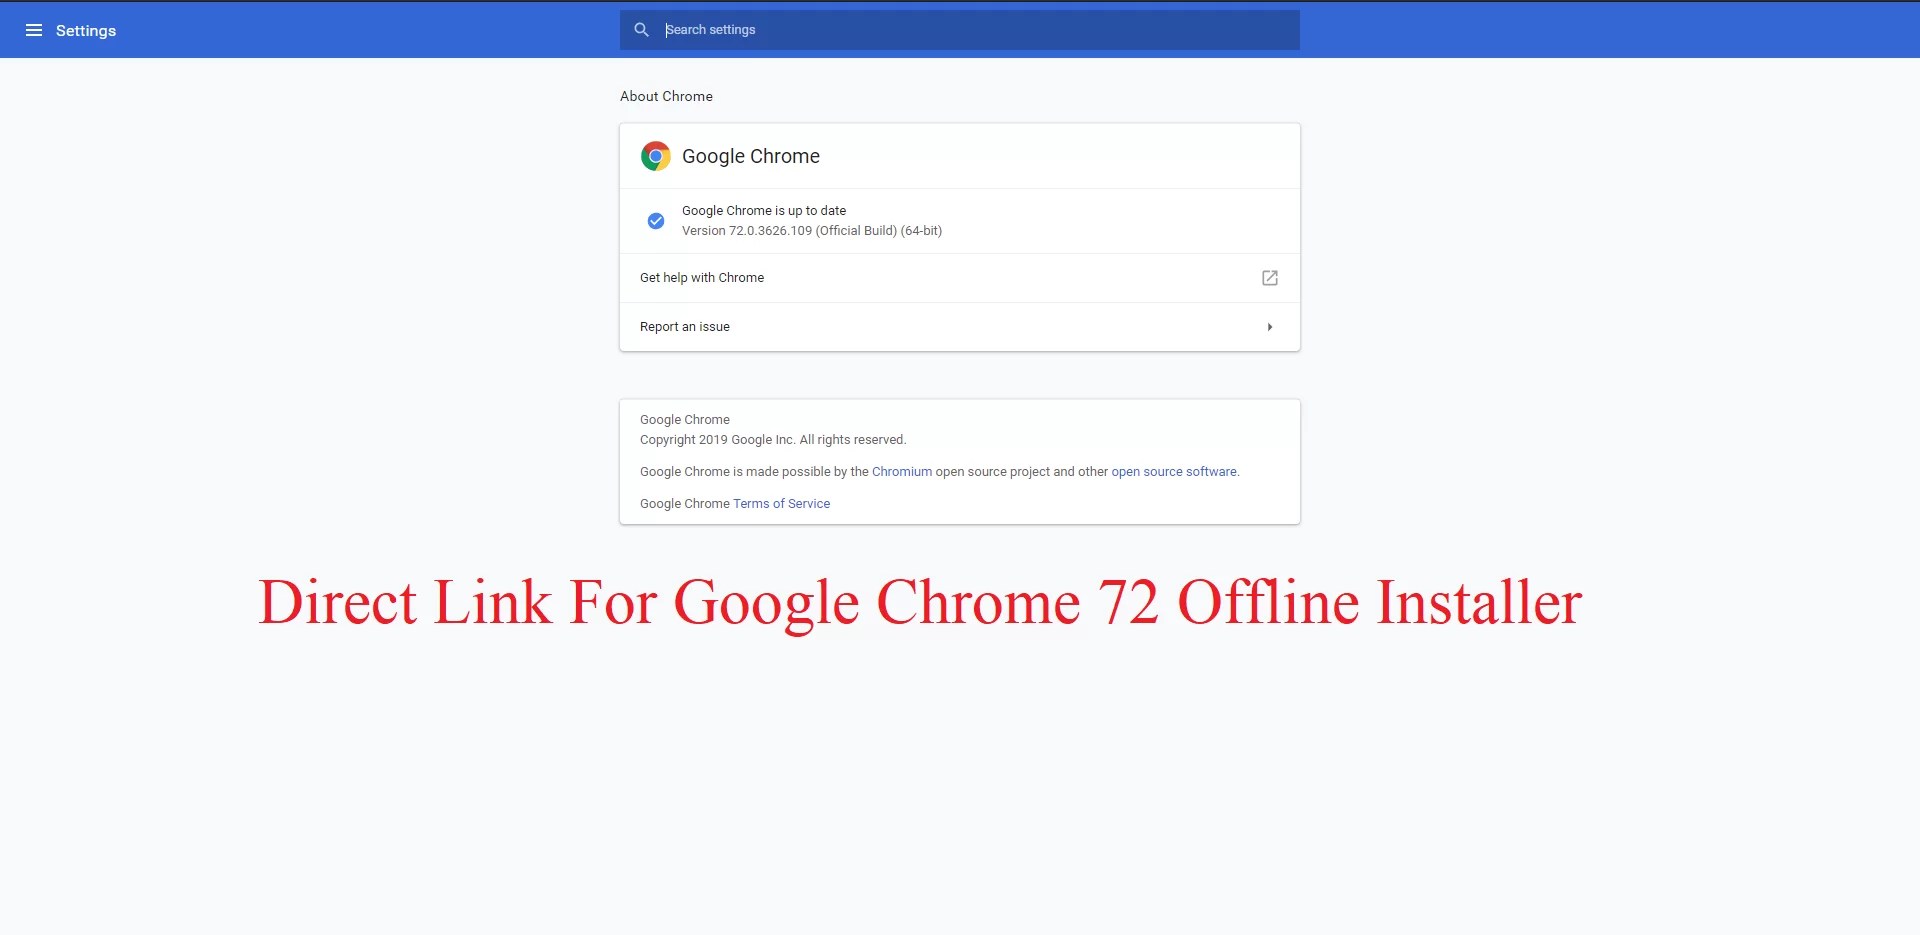Click the Settings title text
Image resolution: width=1920 pixels, height=935 pixels.
point(86,31)
